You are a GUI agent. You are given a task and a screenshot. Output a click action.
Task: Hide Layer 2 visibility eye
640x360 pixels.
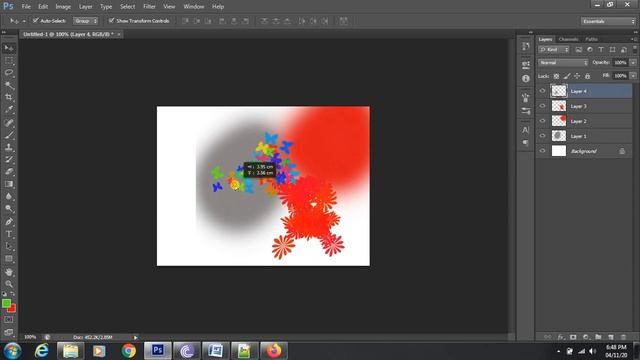pyautogui.click(x=542, y=121)
